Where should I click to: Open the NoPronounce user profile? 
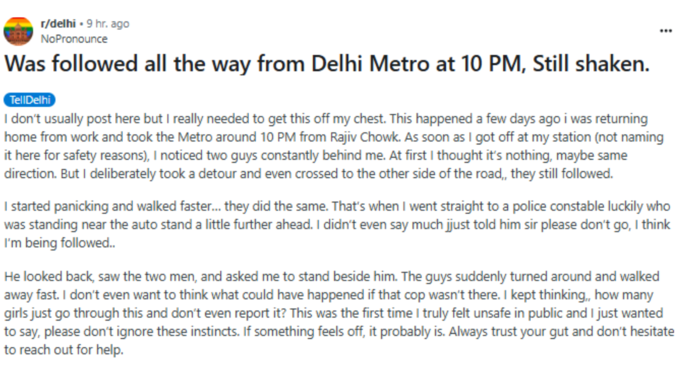pos(74,39)
